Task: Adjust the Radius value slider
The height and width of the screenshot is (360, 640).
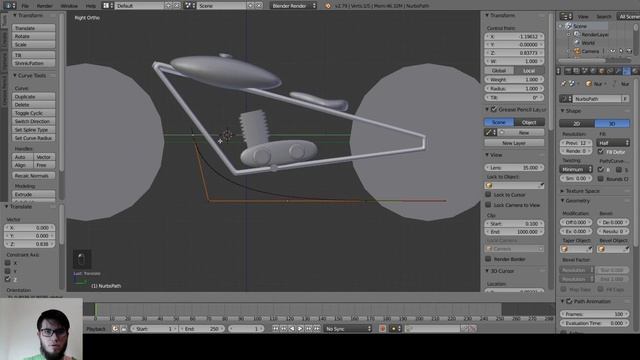Action: coord(514,89)
